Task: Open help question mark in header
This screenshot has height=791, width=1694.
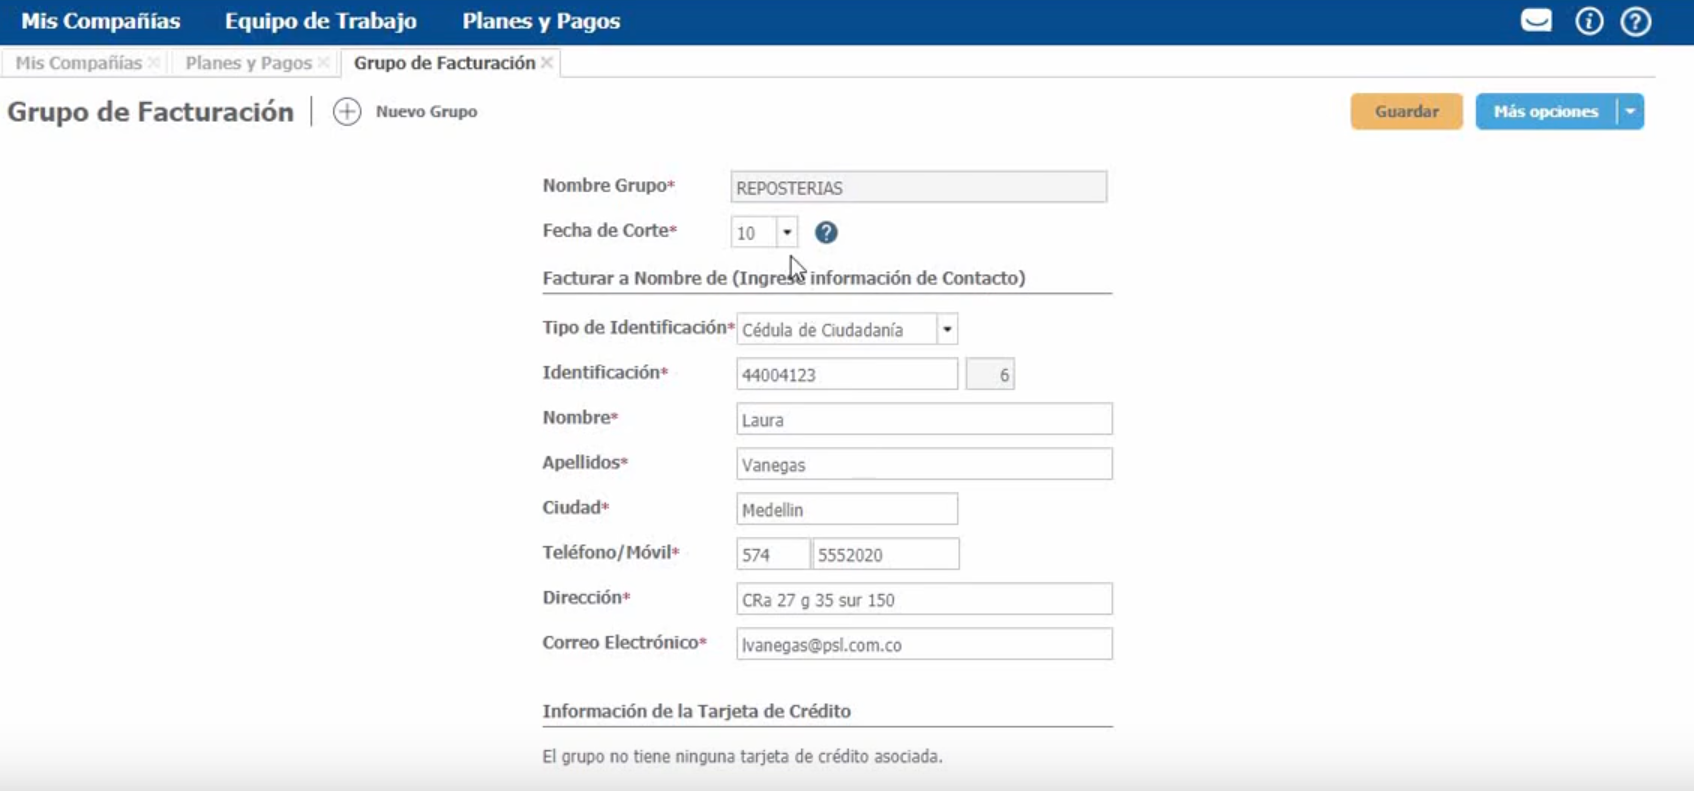Action: click(x=1636, y=21)
